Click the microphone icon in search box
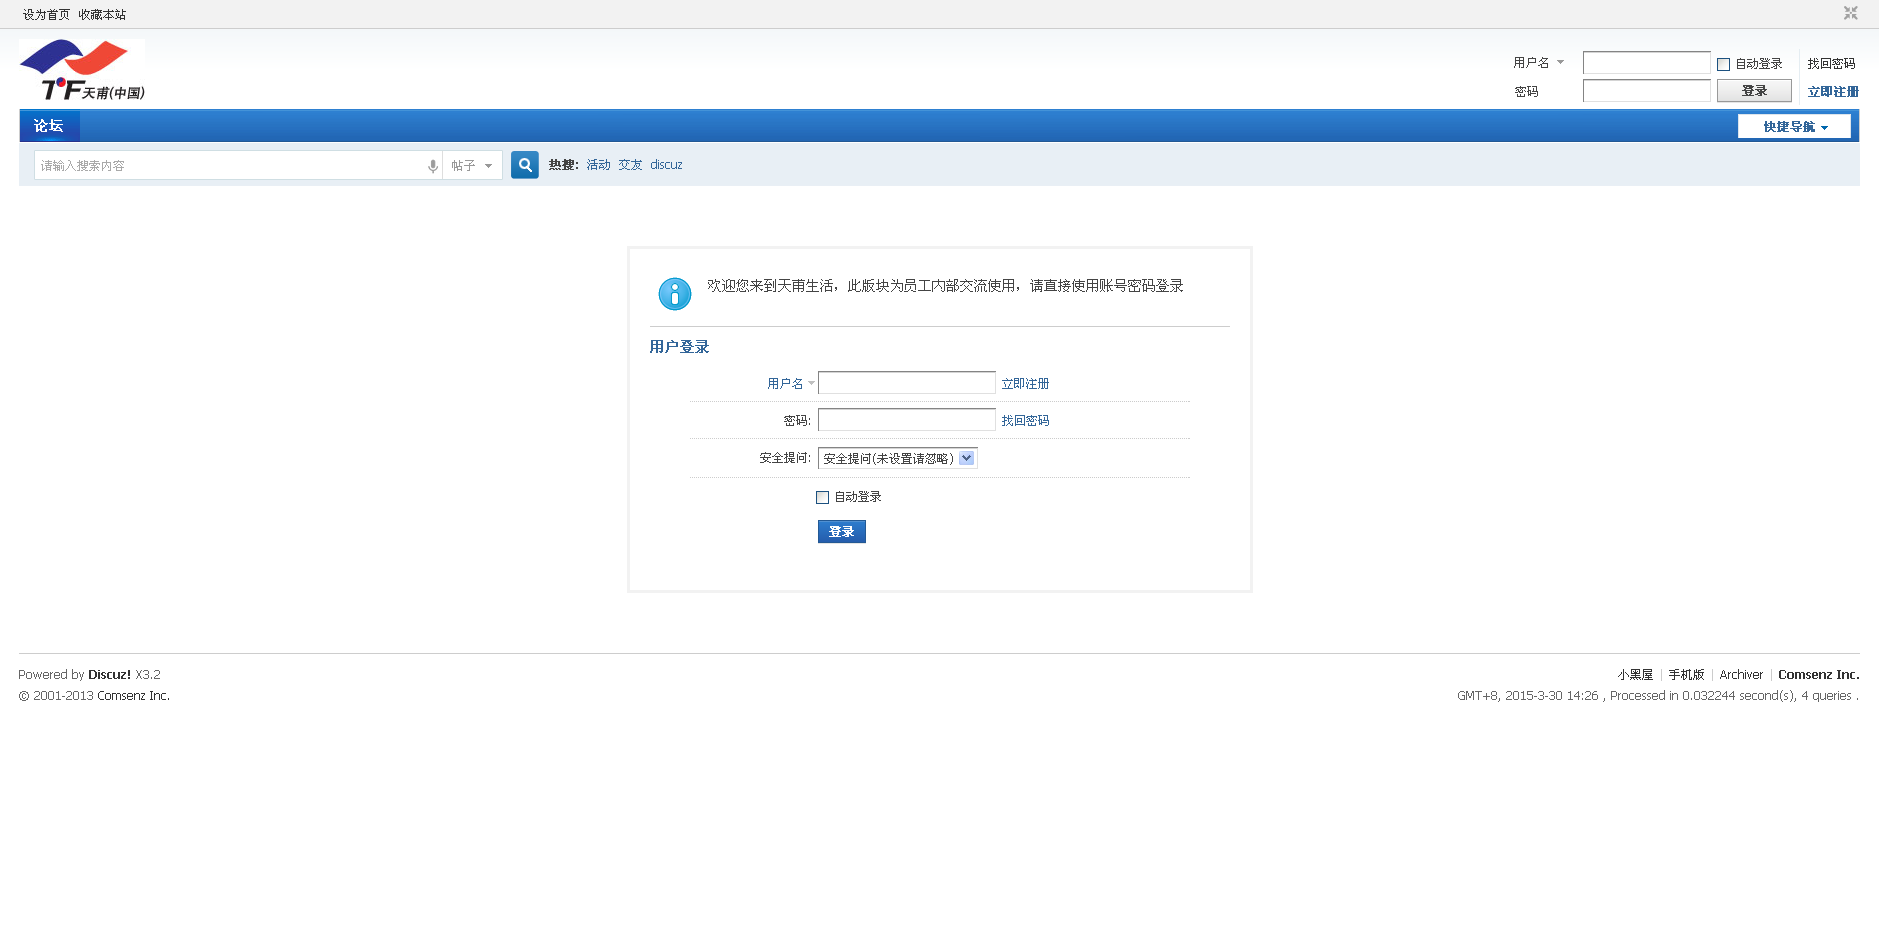Viewport: 1879px width, 944px height. [432, 166]
